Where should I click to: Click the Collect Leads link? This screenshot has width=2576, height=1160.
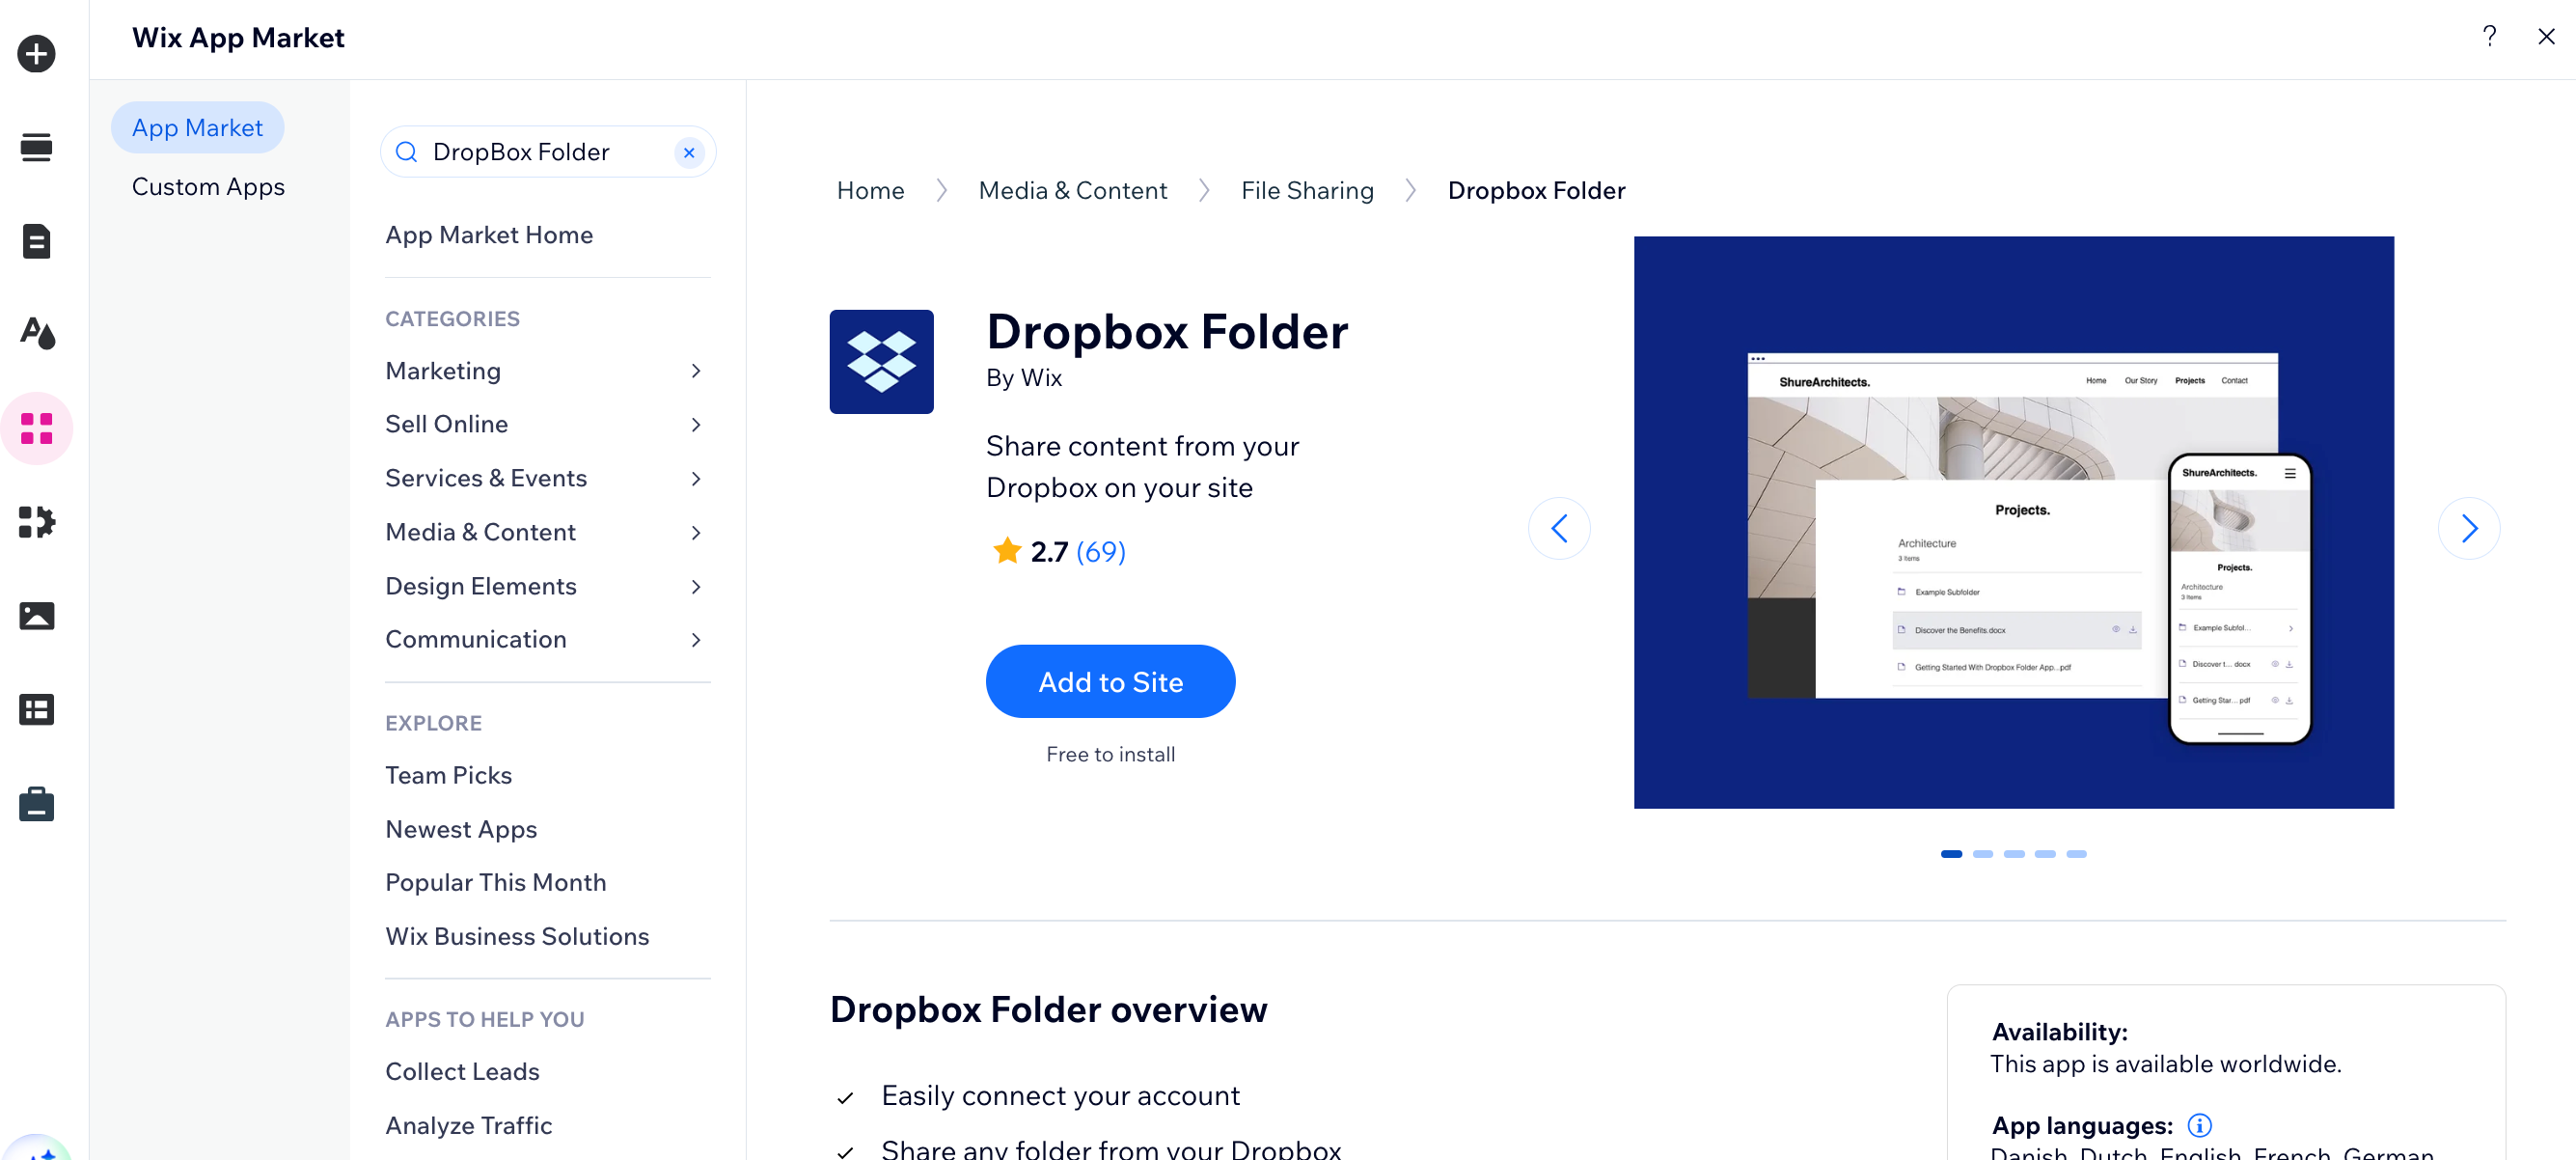point(461,1071)
